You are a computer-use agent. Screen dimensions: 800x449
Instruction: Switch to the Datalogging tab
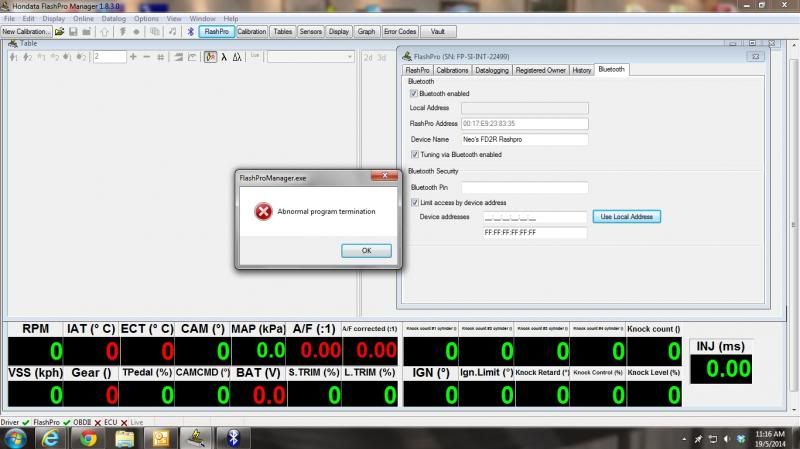(491, 70)
